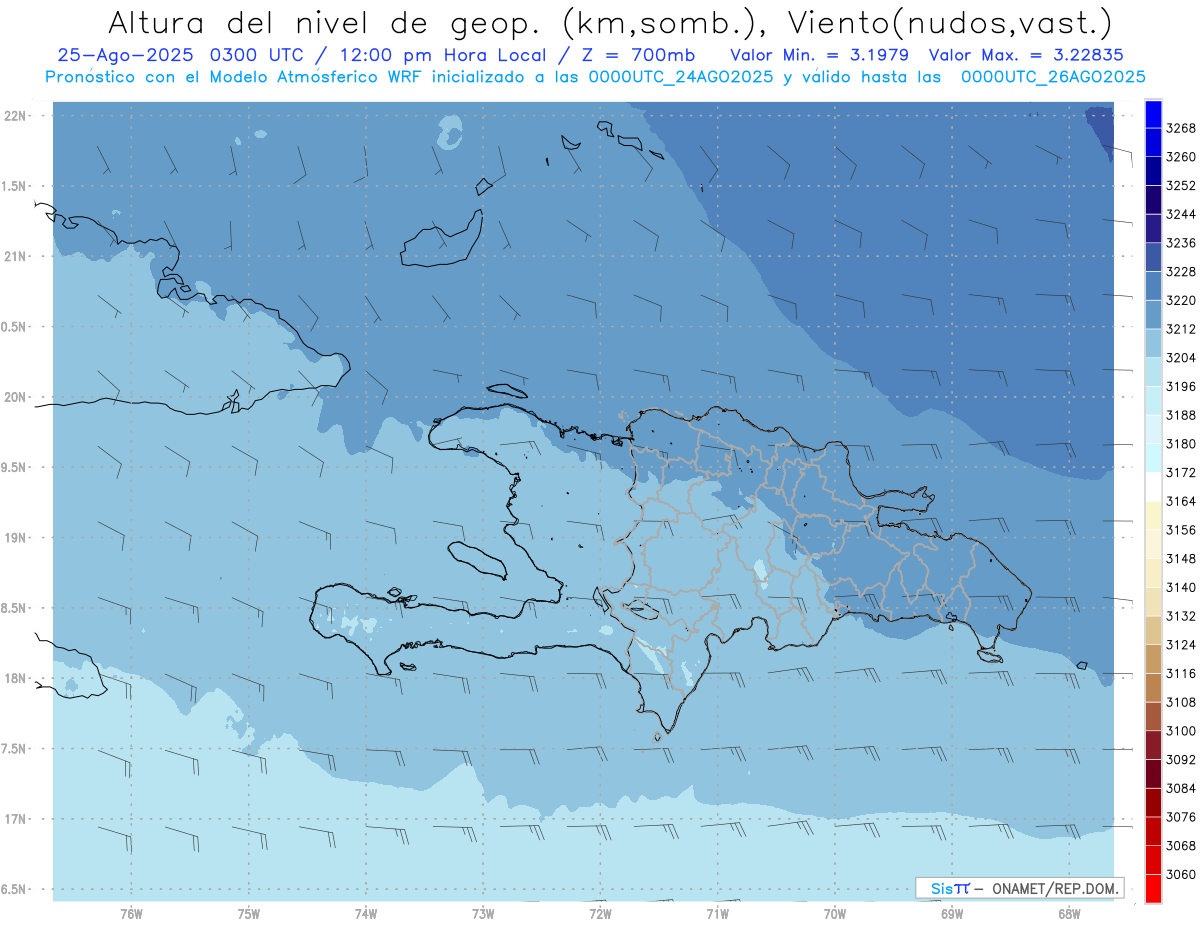The height and width of the screenshot is (927, 1200).
Task: Click the 75W longitude axis label
Action: pos(248,914)
